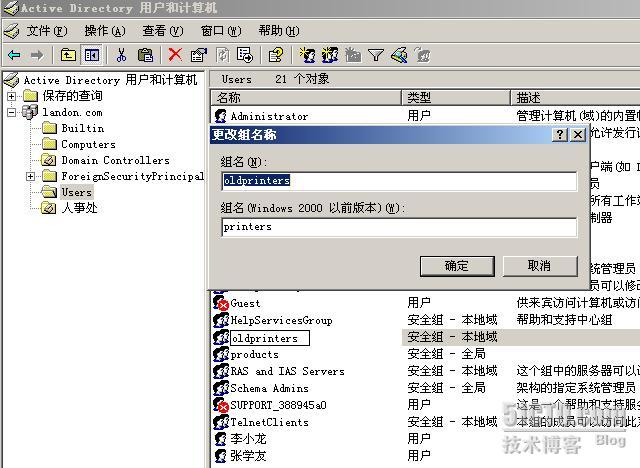This screenshot has width=640, height=468.
Task: Click the 确定 OK button
Action: pyautogui.click(x=457, y=266)
